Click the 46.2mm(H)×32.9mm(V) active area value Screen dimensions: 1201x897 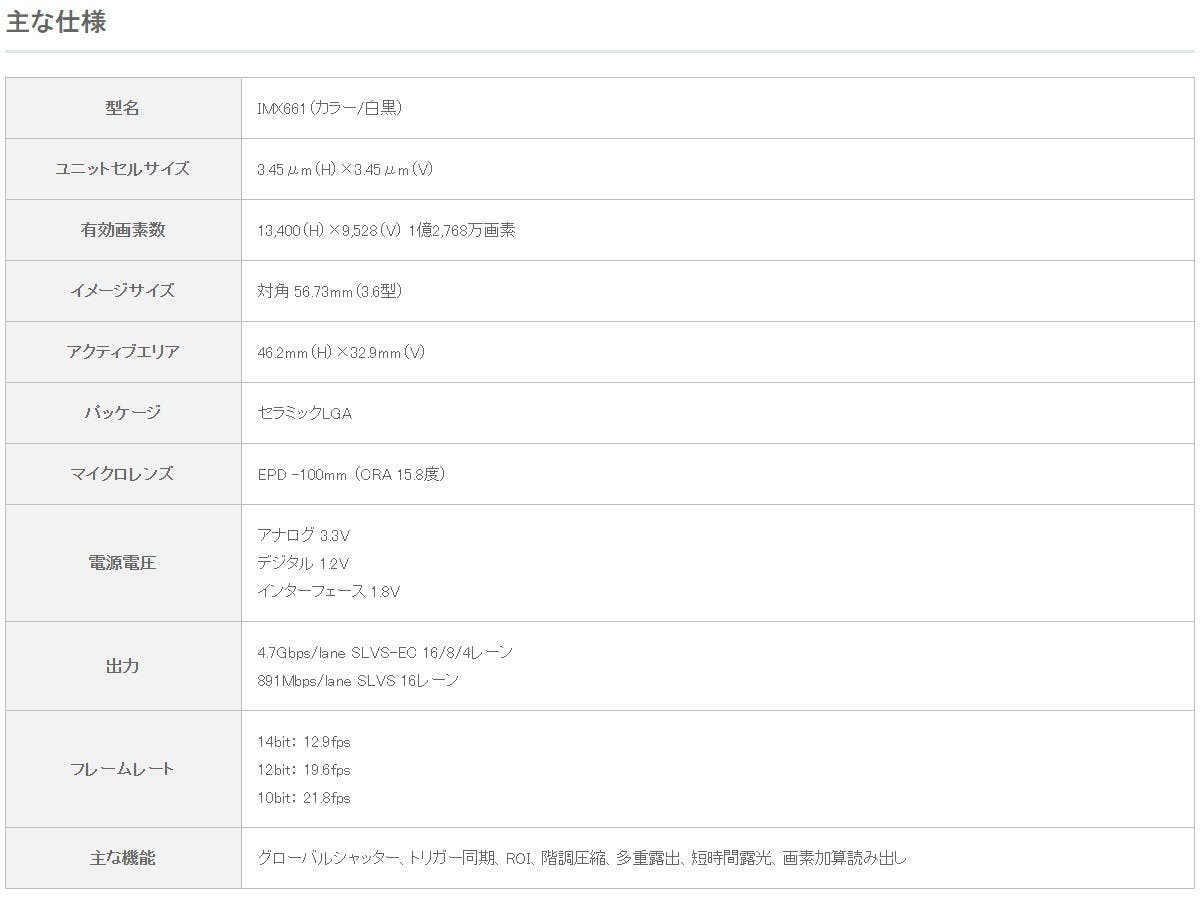tap(341, 352)
